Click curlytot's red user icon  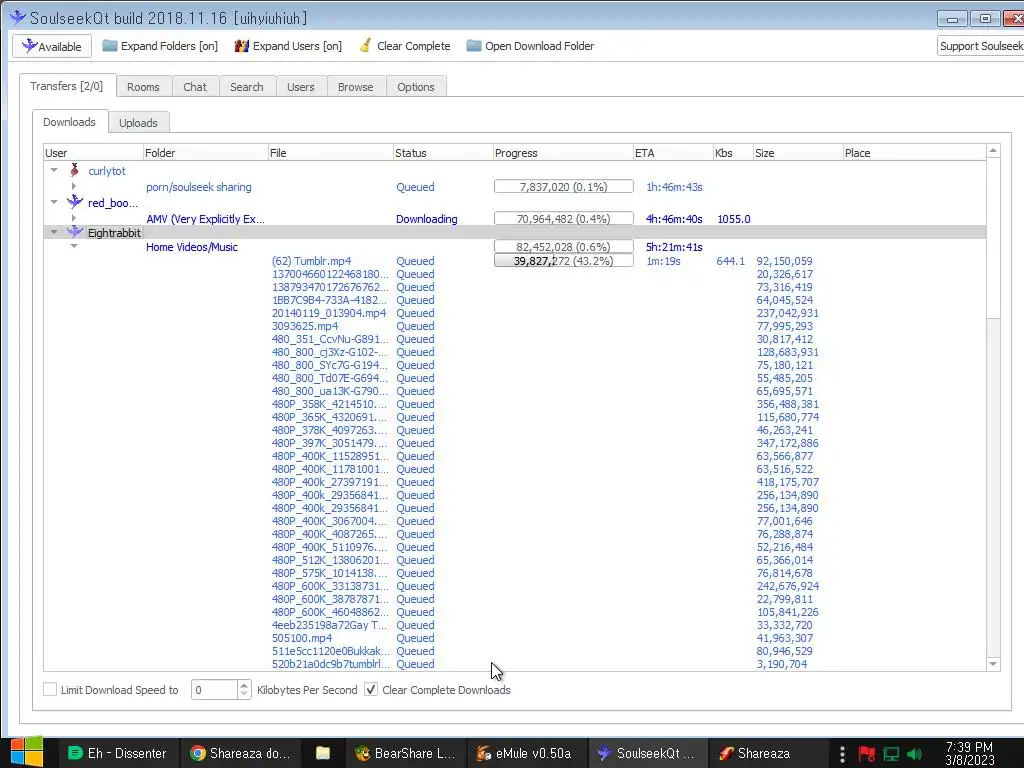point(74,170)
